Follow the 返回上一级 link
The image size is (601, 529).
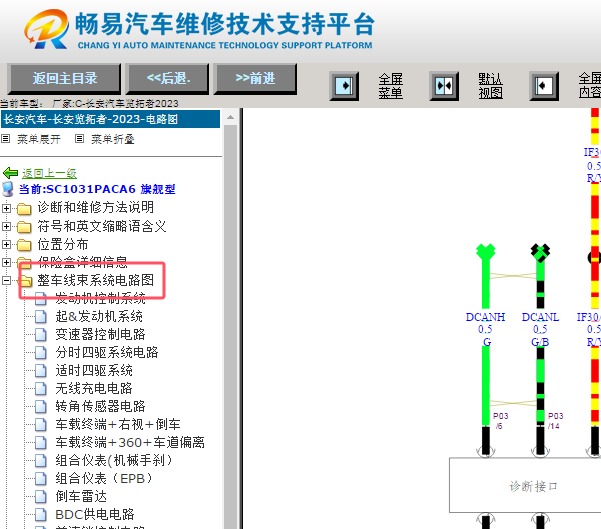click(49, 173)
